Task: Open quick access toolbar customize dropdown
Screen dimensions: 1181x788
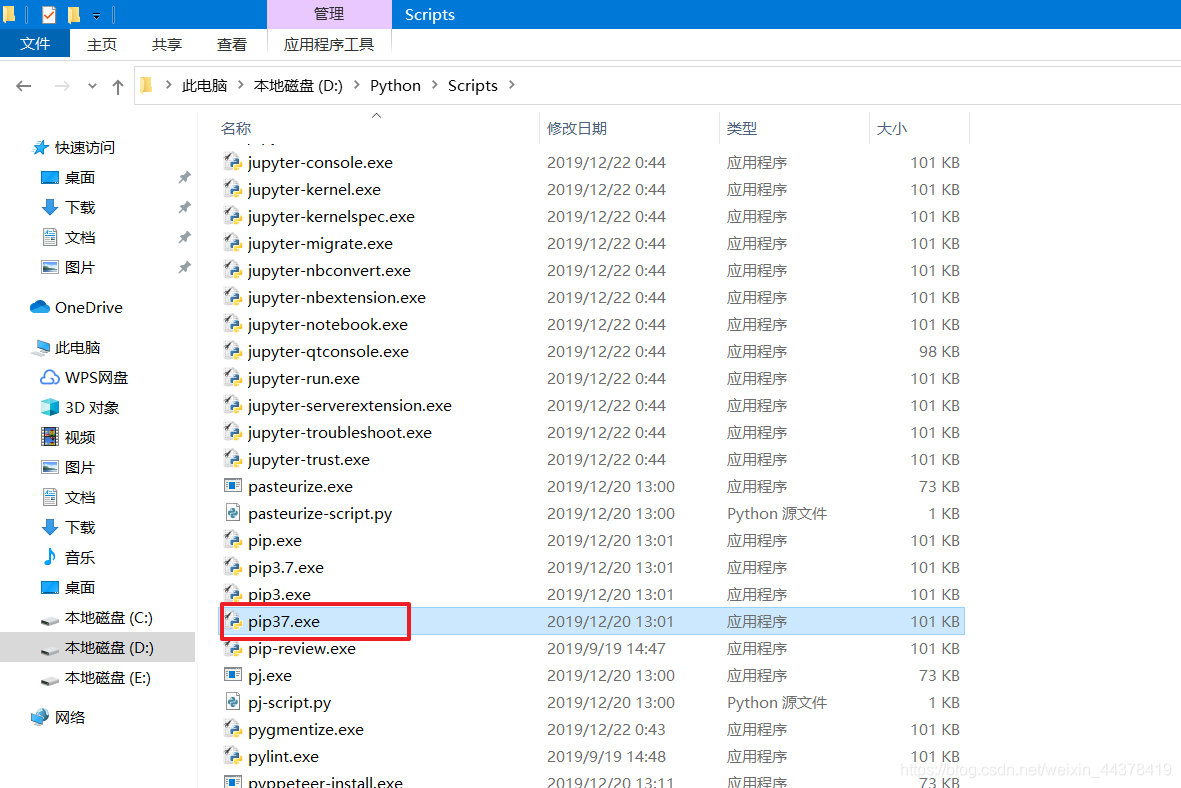Action: tap(96, 15)
